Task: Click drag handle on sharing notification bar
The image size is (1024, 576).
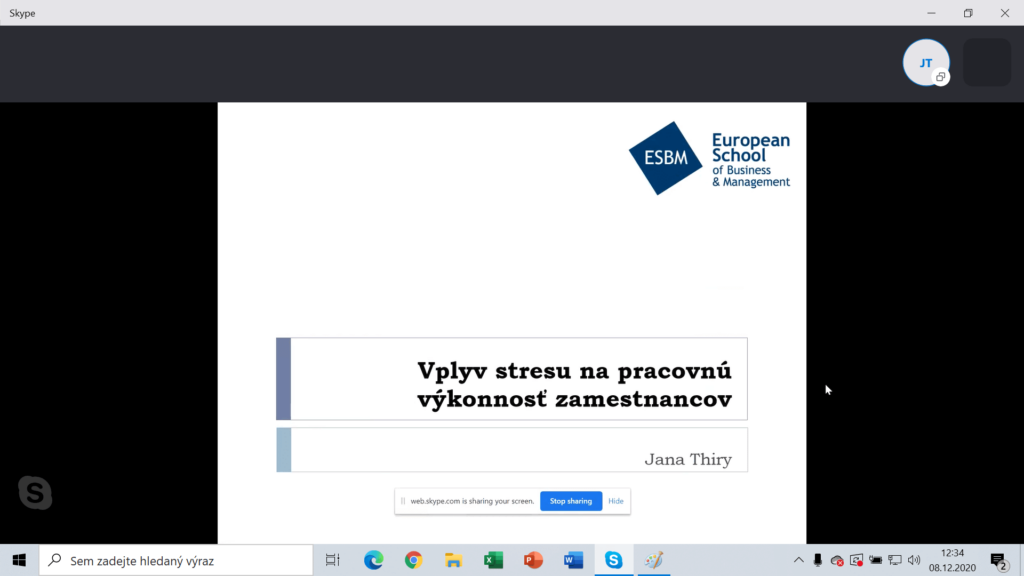Action: point(403,501)
